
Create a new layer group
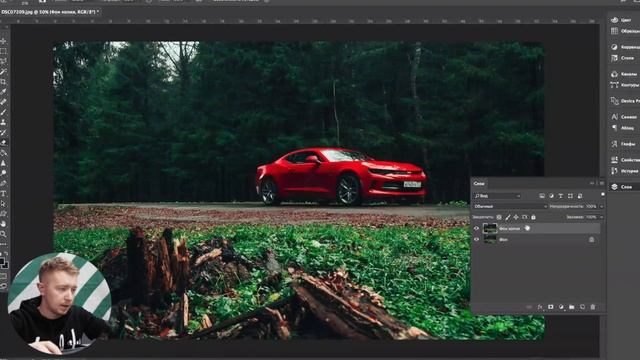572,307
